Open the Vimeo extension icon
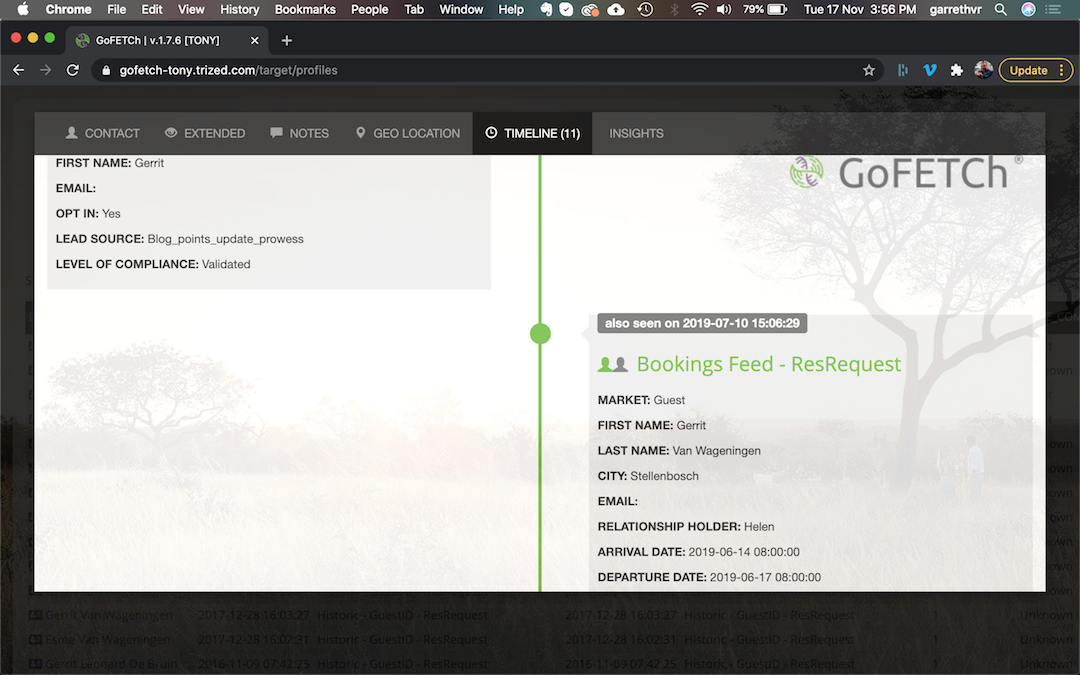1080x675 pixels. pyautogui.click(x=930, y=70)
